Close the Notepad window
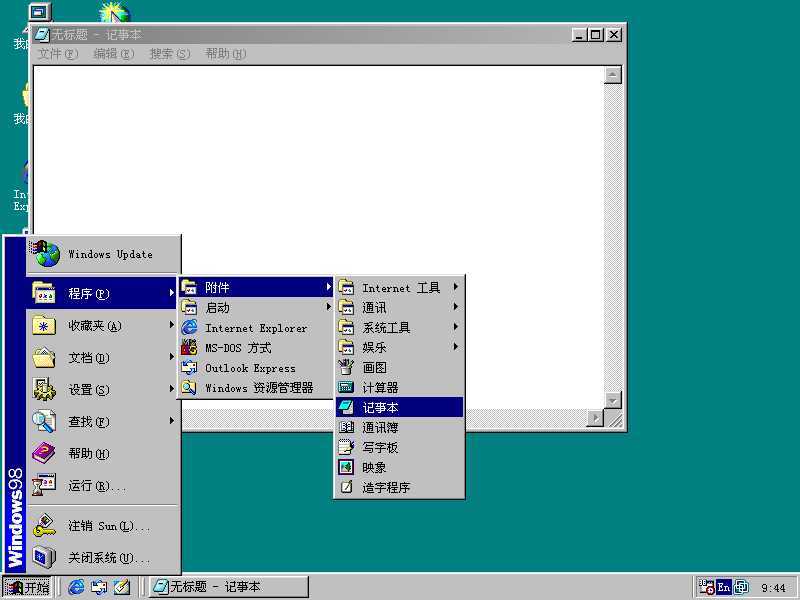The image size is (800, 600). (614, 35)
